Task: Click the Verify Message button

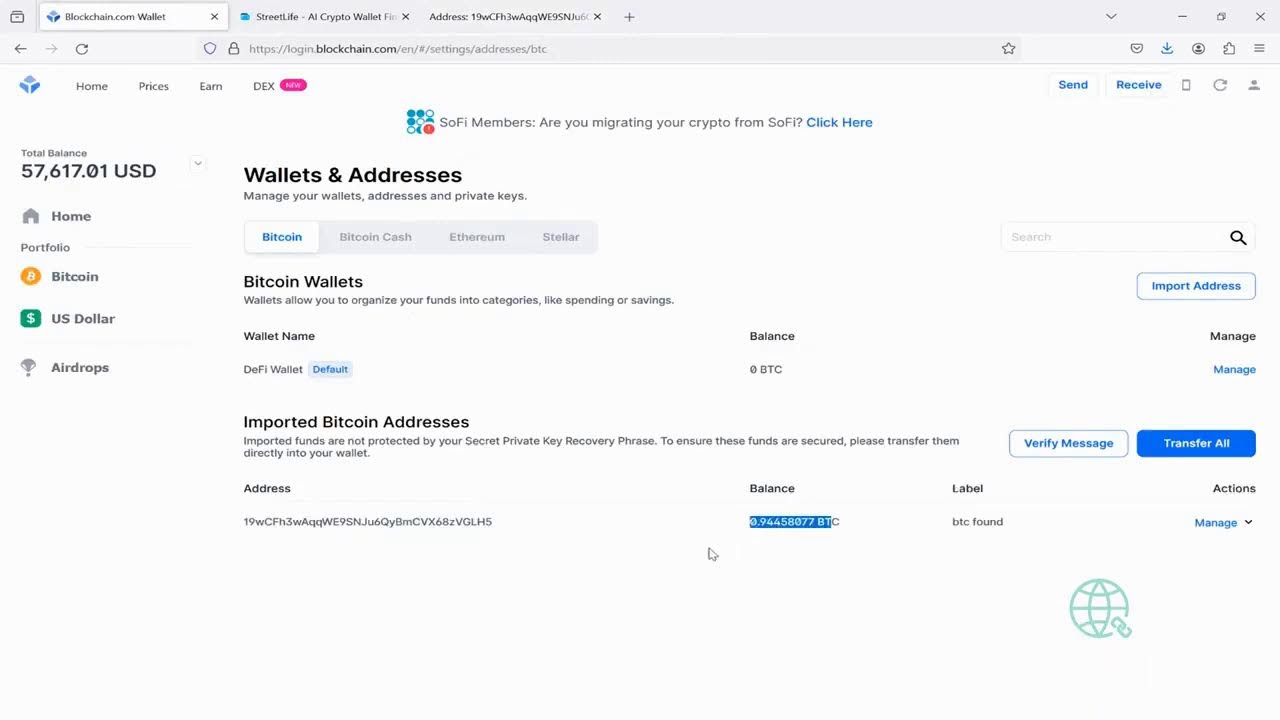Action: click(x=1069, y=443)
